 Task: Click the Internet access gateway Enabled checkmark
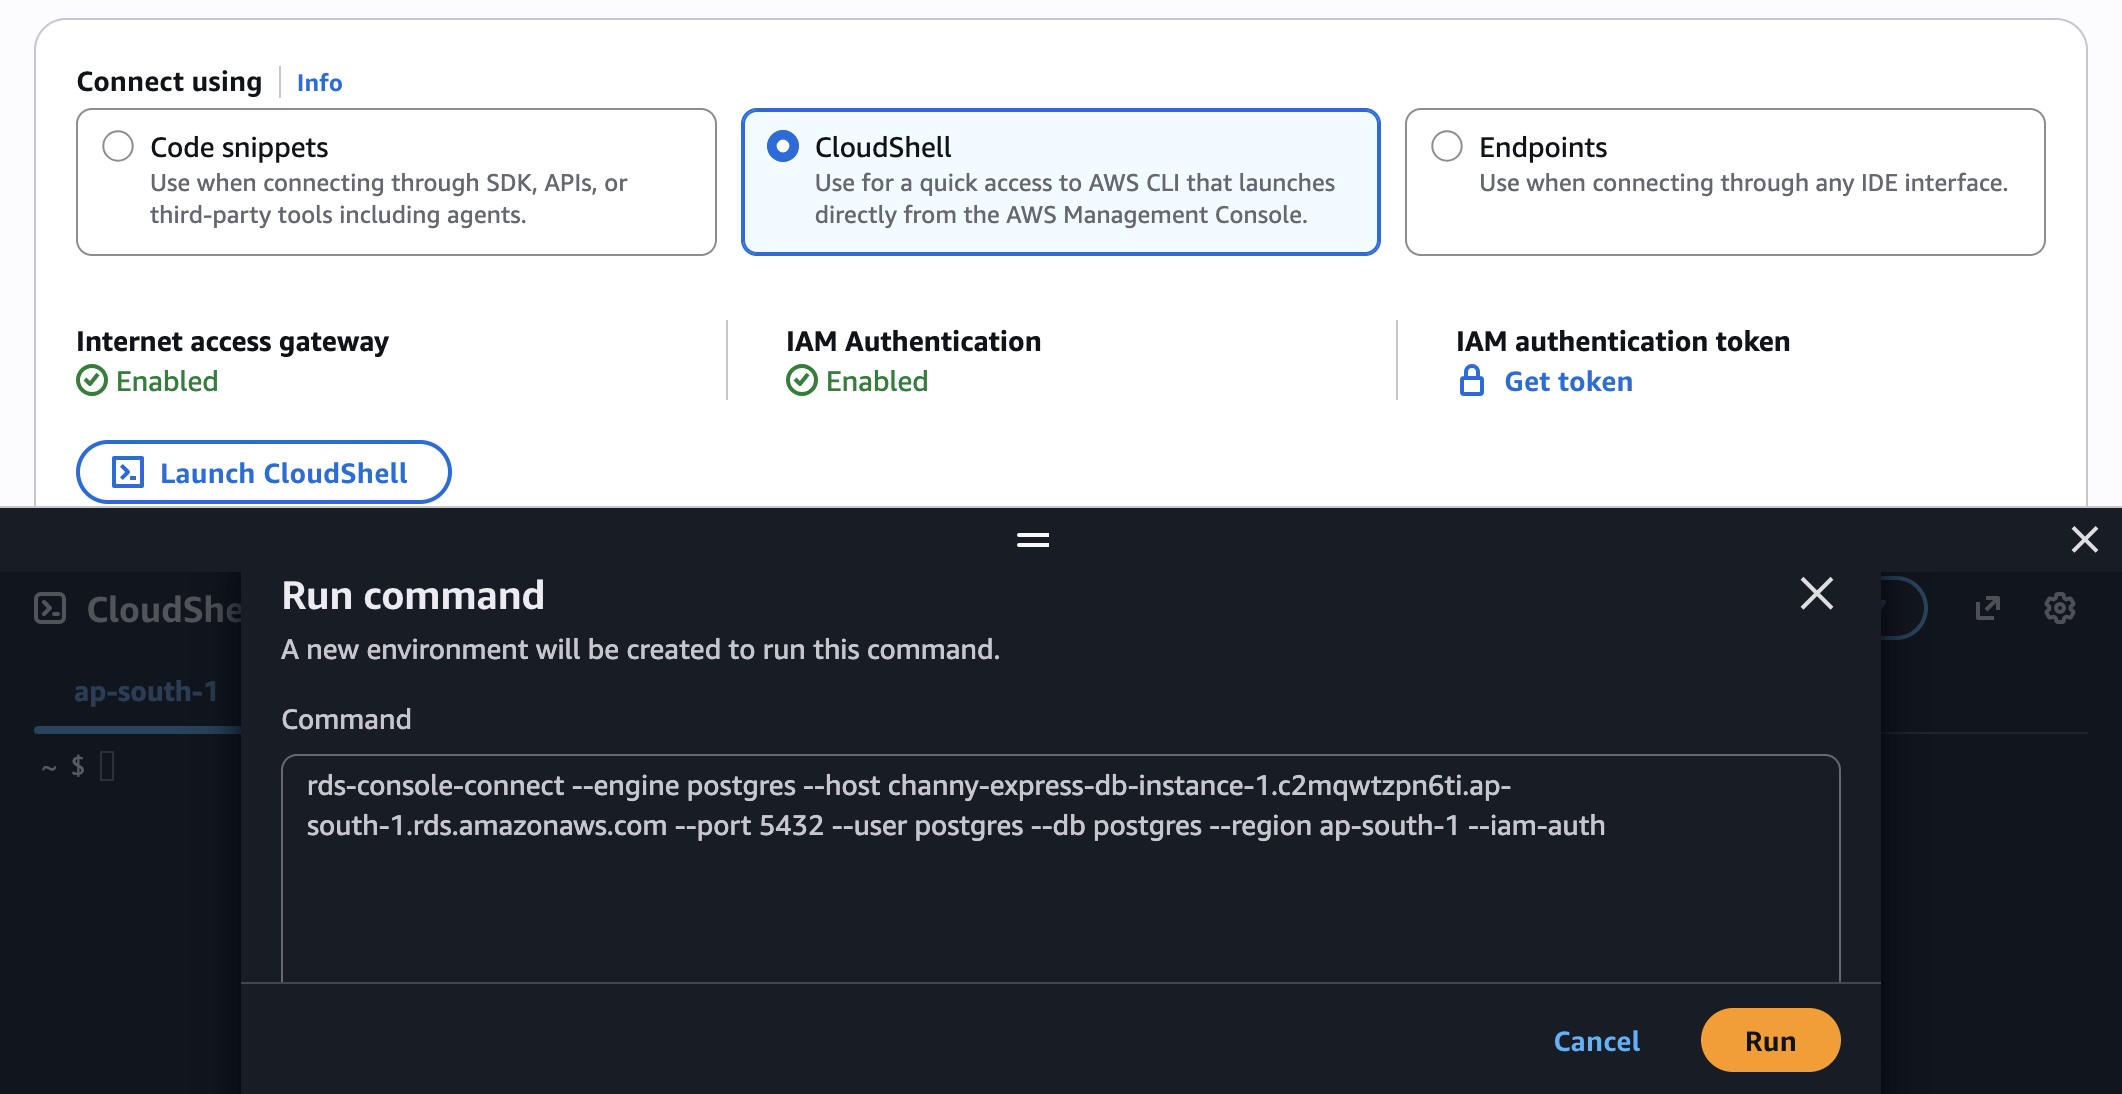coord(92,381)
